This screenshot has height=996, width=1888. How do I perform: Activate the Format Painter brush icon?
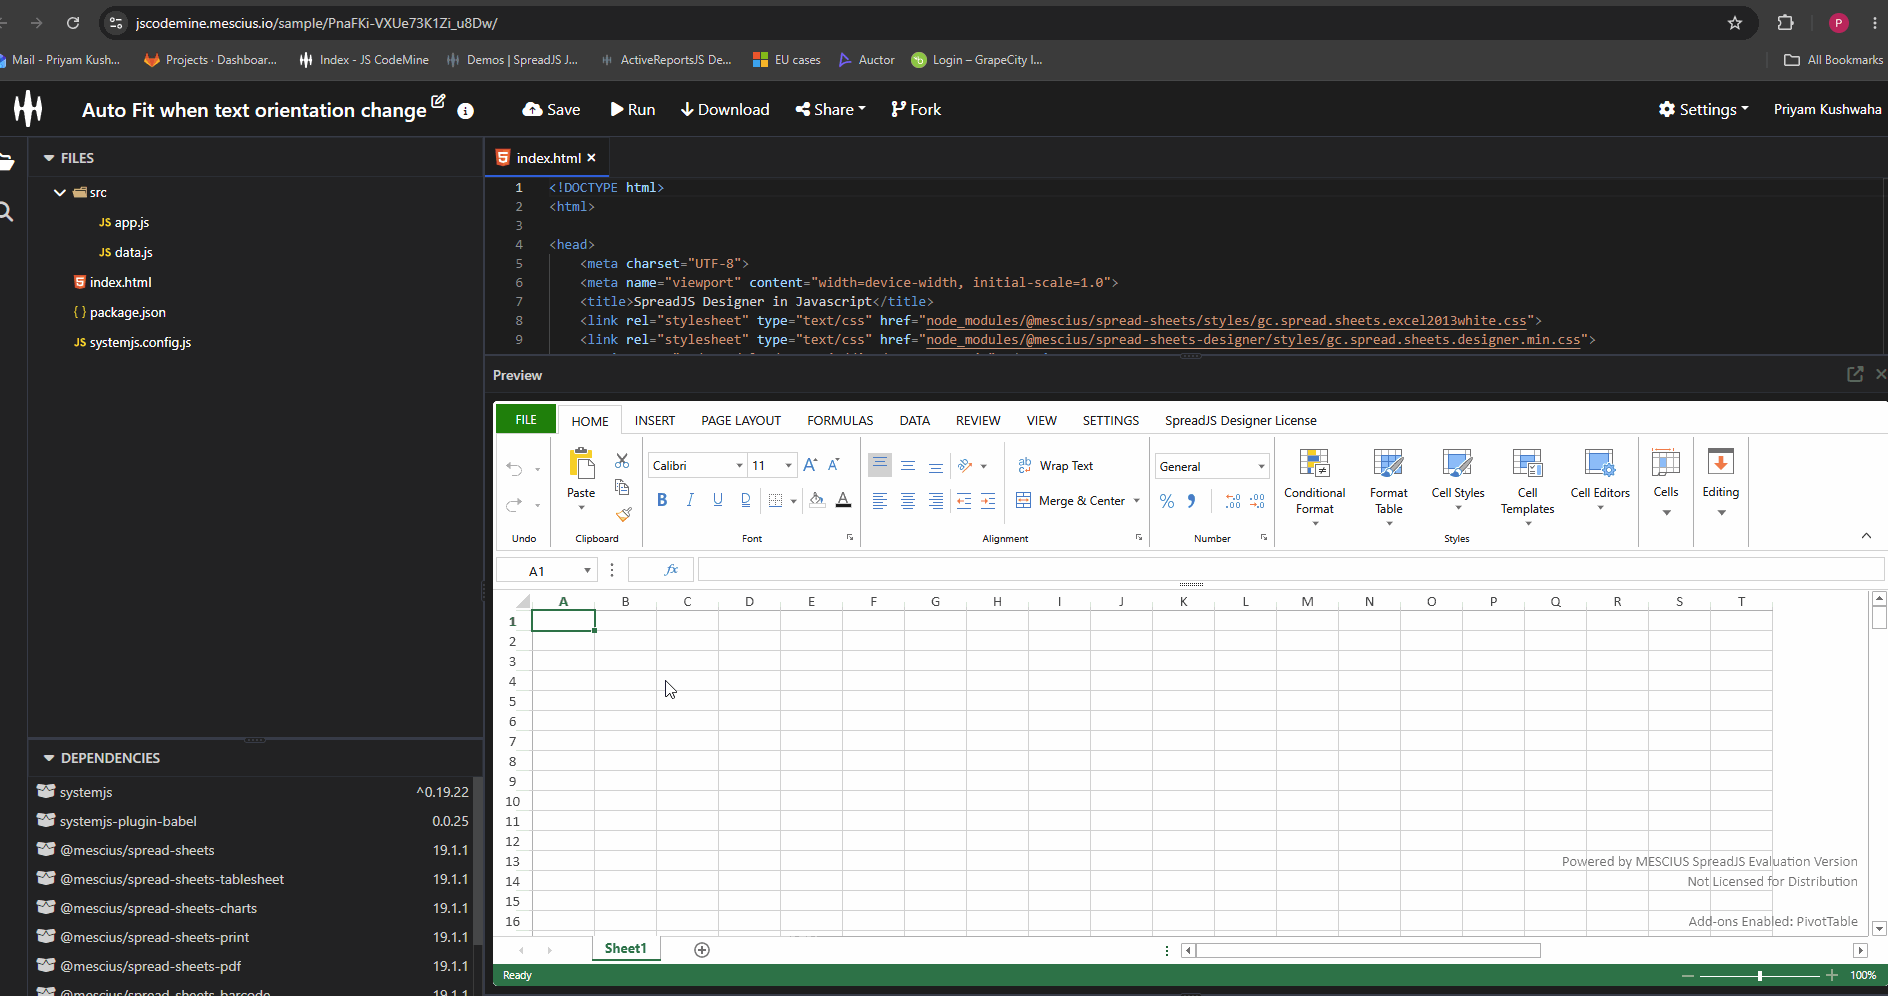pos(623,514)
